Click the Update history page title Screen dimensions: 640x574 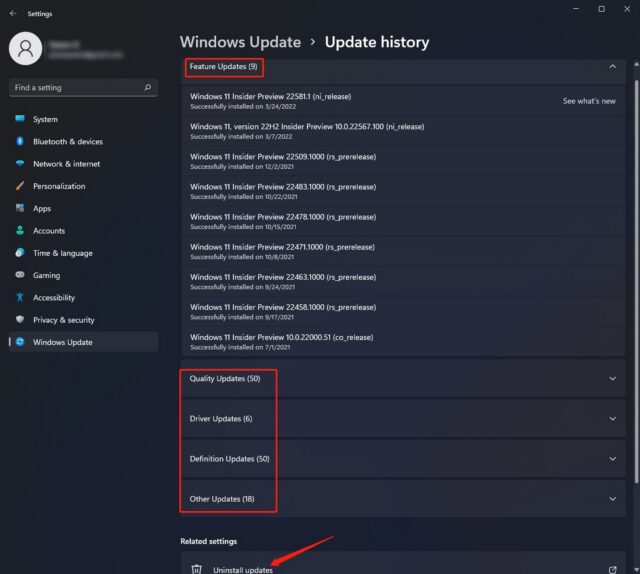coord(377,42)
